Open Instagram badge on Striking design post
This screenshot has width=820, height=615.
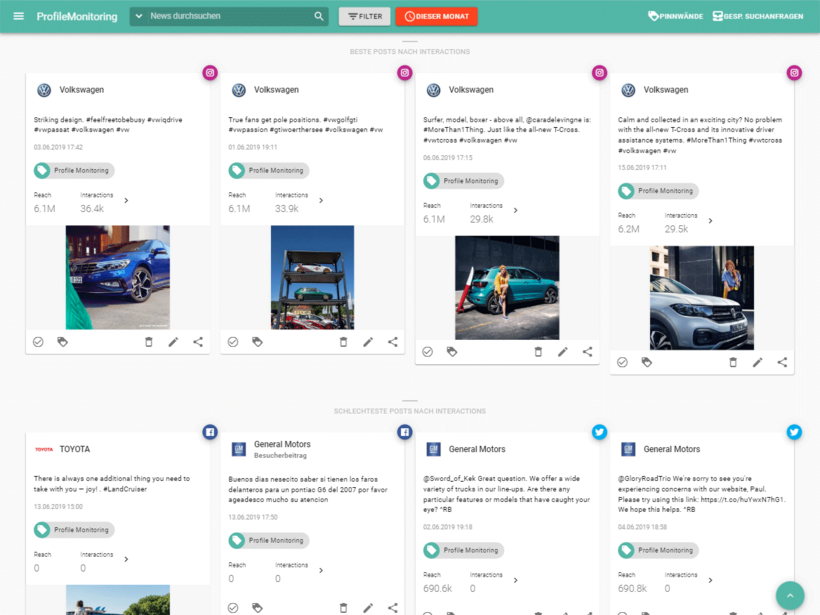point(210,73)
